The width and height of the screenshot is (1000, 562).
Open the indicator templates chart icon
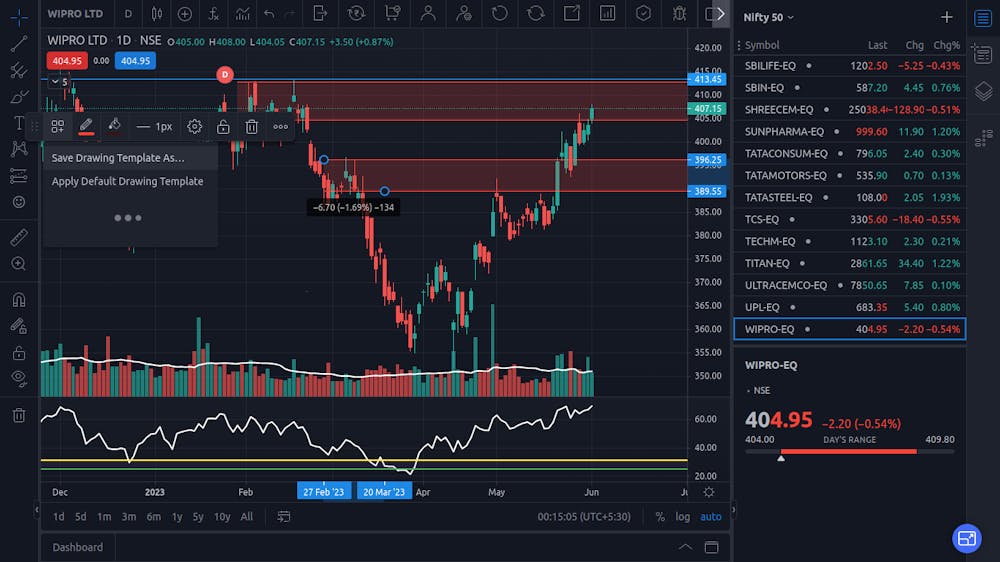[x=242, y=13]
